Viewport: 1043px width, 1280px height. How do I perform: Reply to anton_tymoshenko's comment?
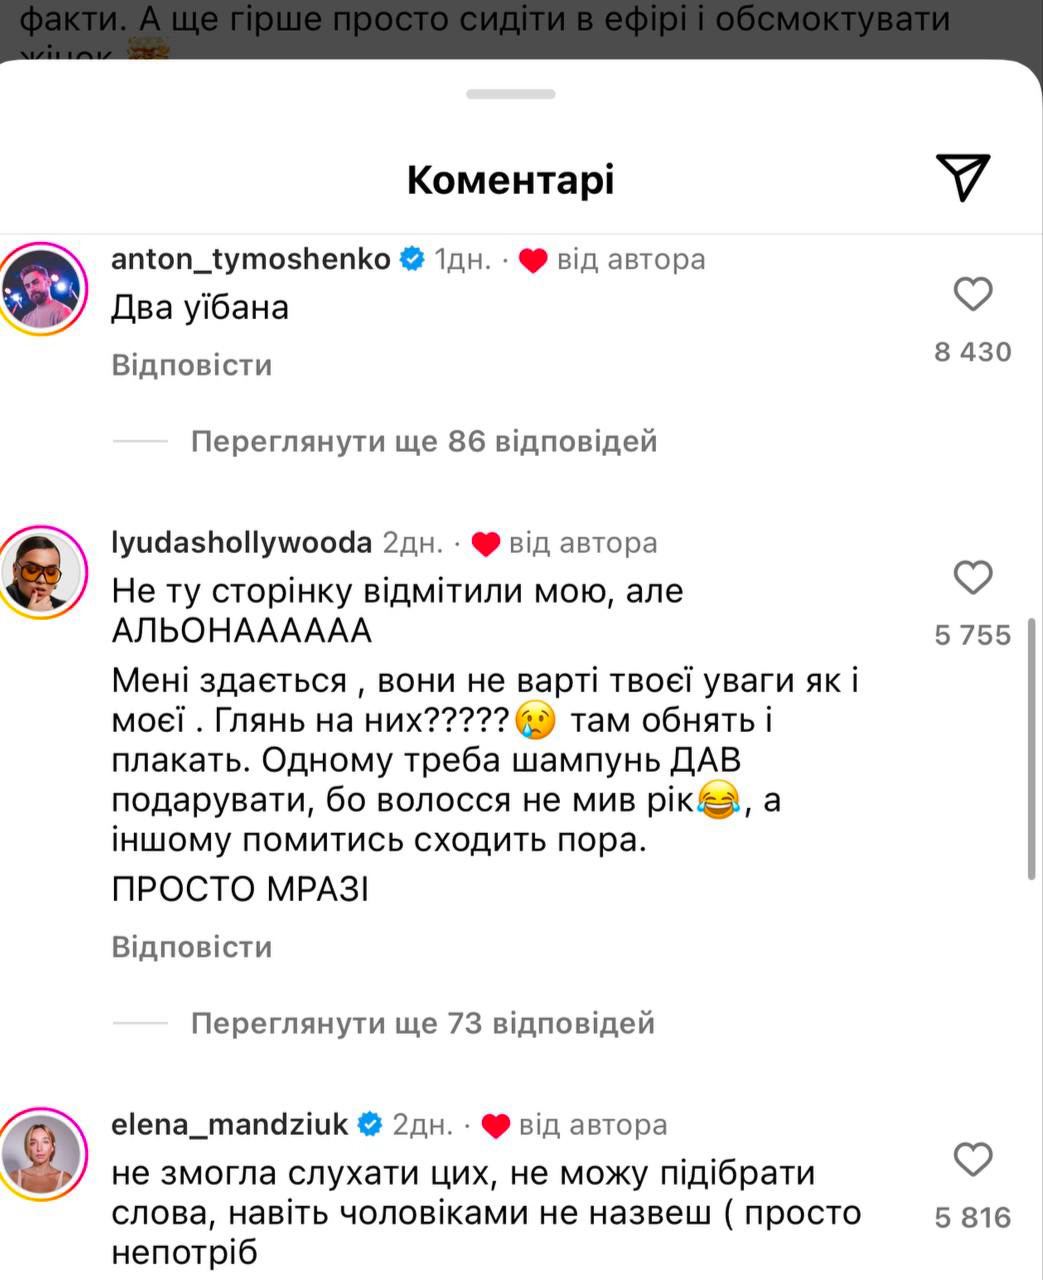click(192, 365)
